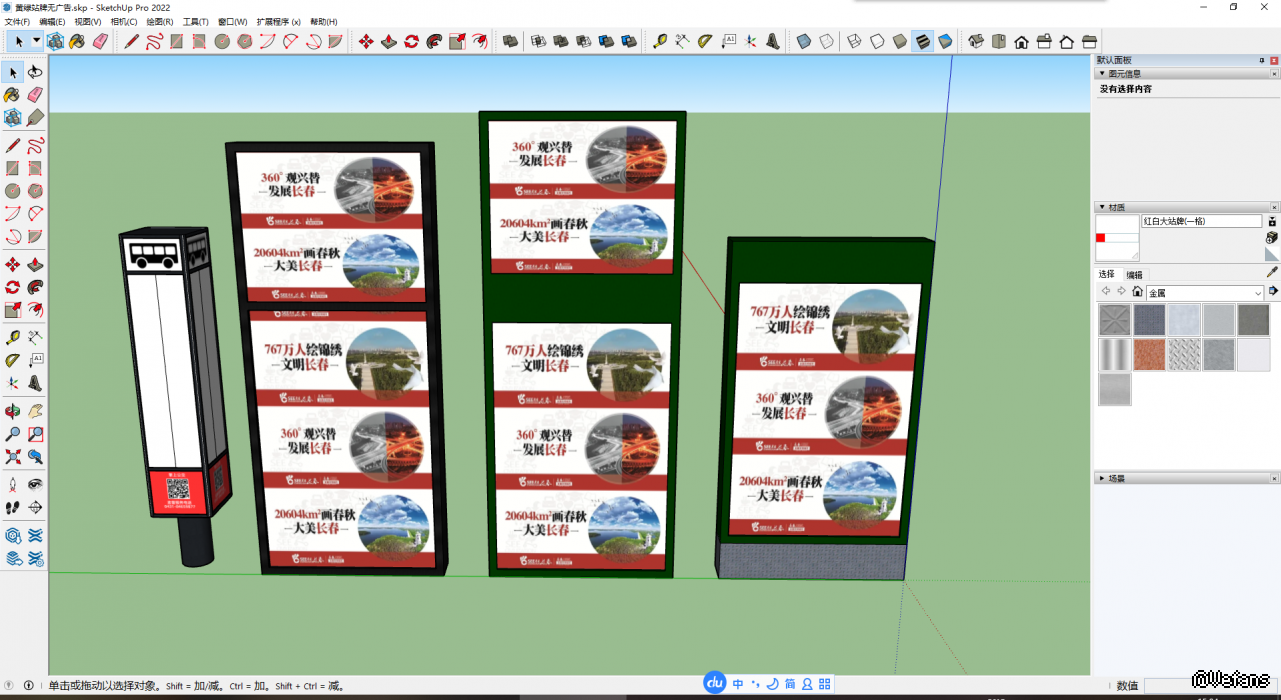Activate the Move tool in top toolbar
This screenshot has width=1281, height=700.
point(366,41)
